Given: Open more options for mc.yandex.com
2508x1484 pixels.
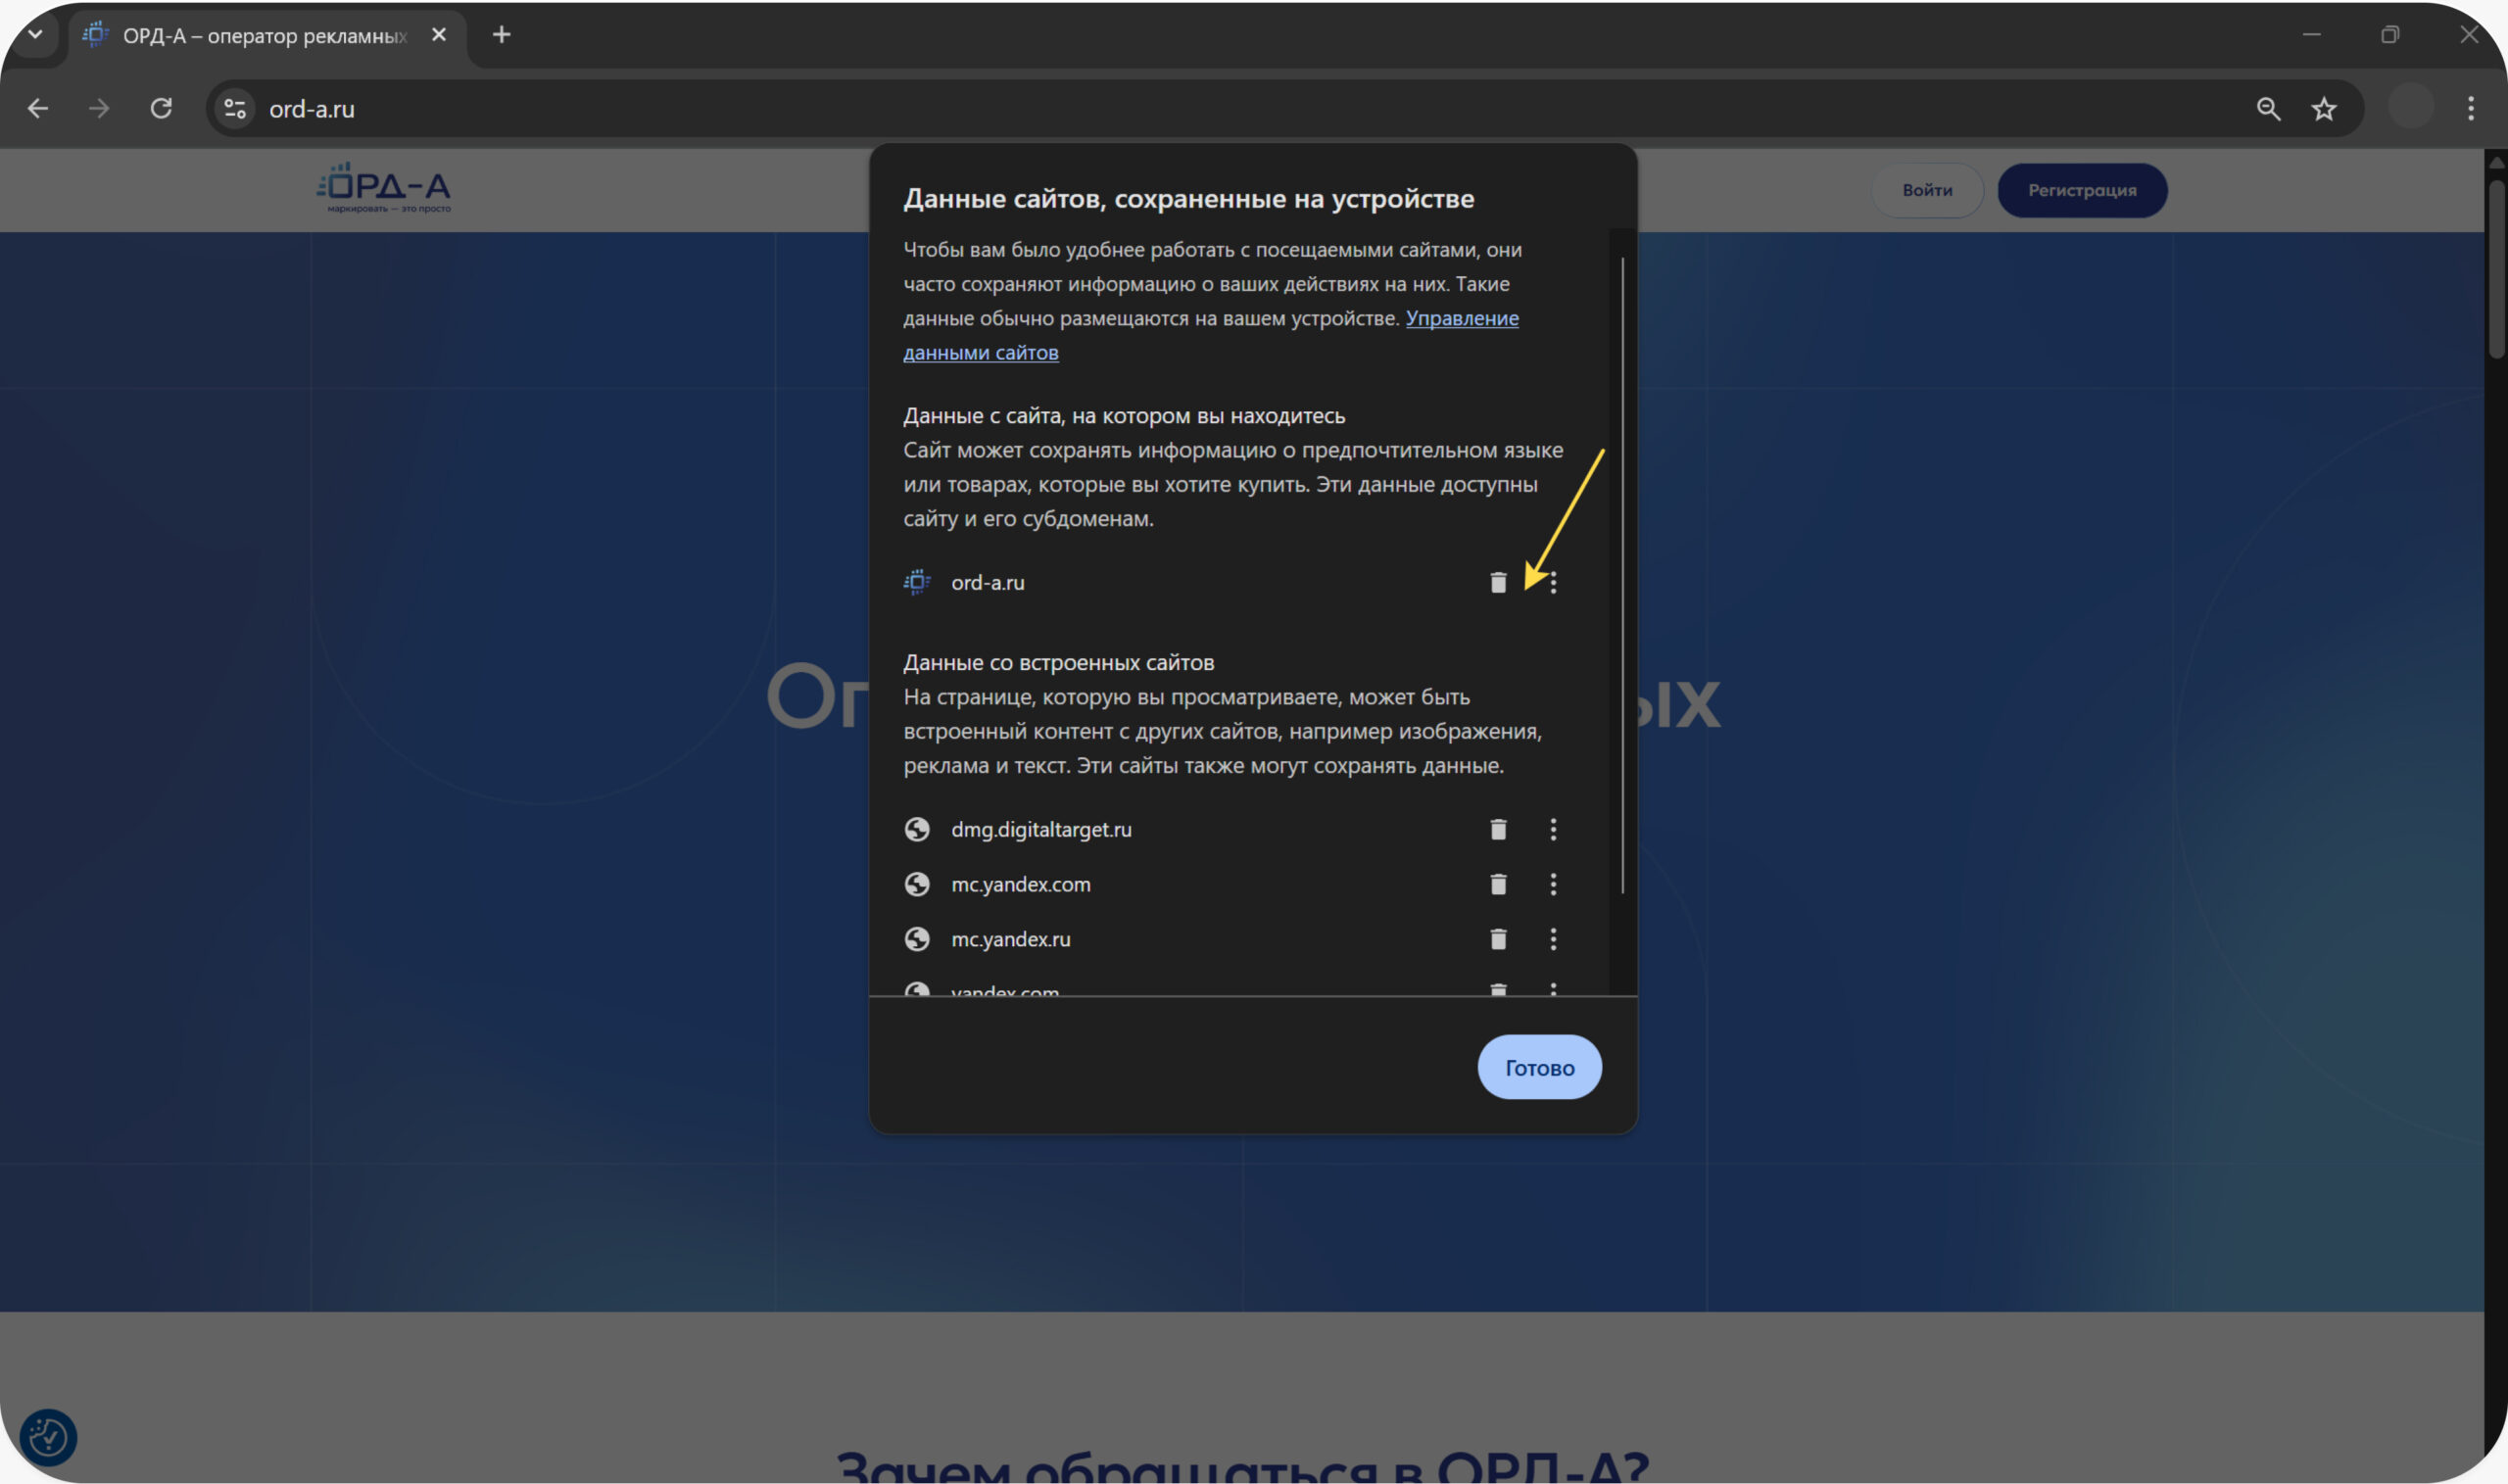Looking at the screenshot, I should pos(1553,884).
